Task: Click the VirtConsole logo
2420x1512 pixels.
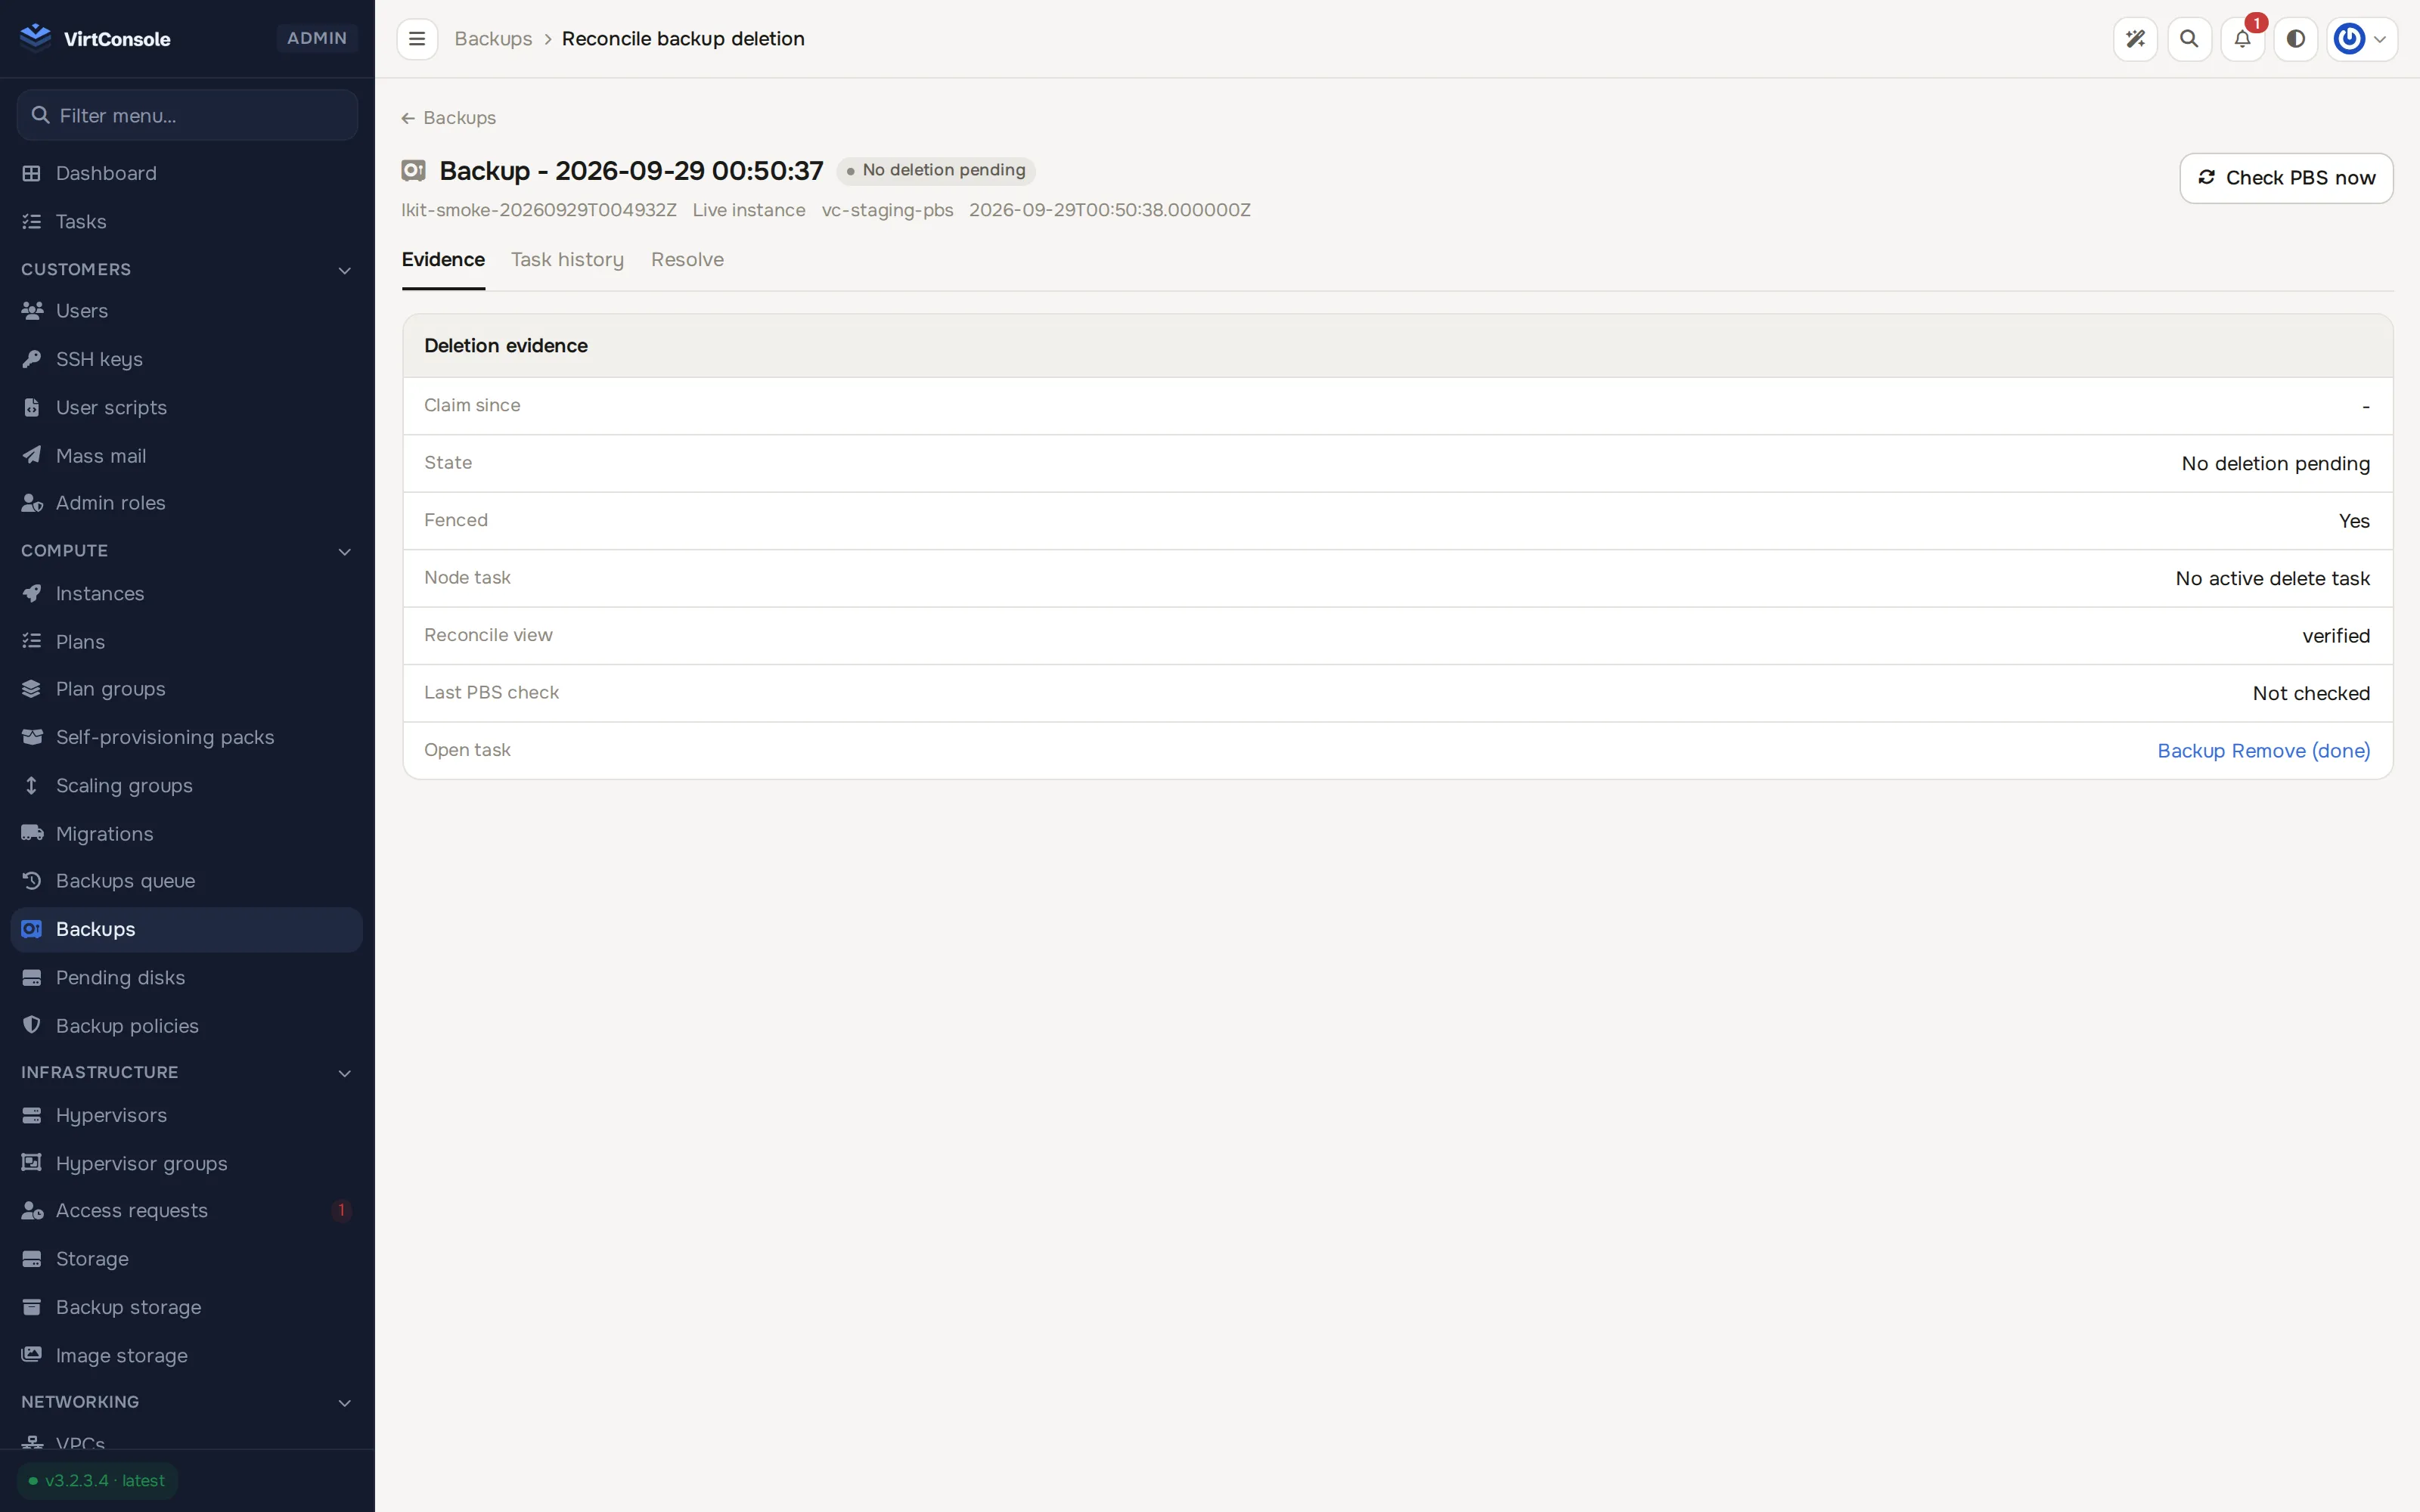Action: pos(96,38)
